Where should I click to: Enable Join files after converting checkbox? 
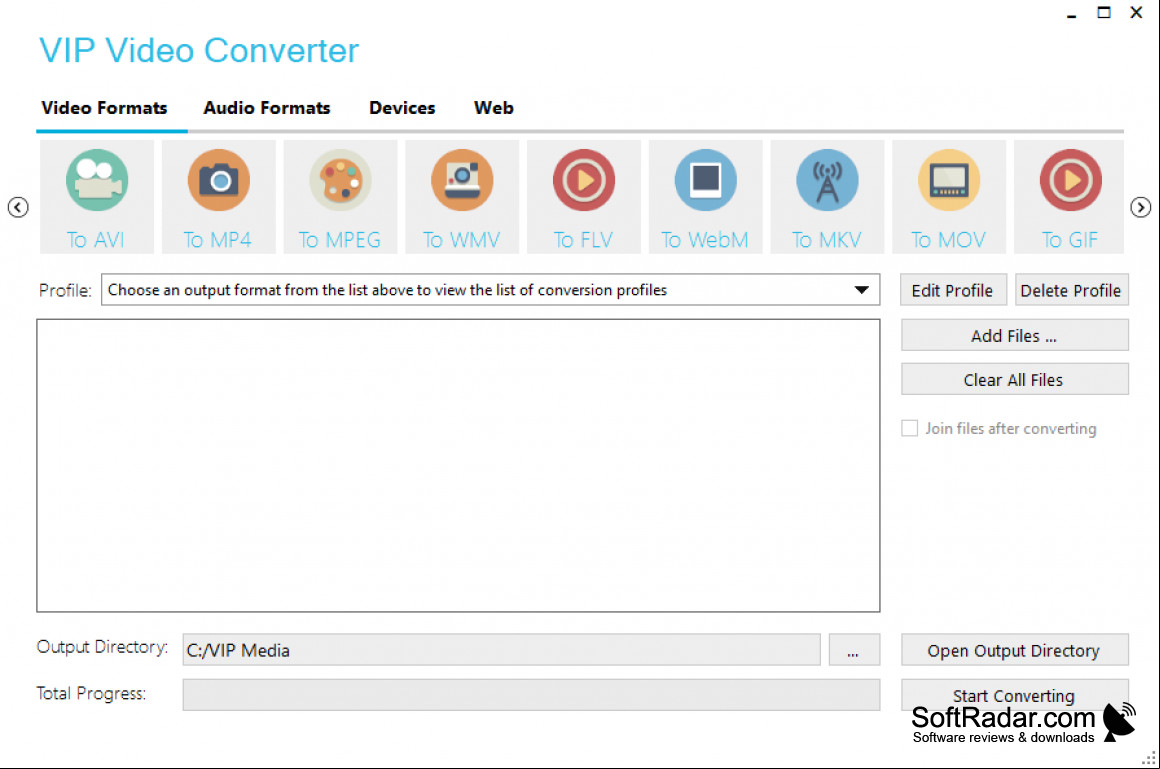[x=910, y=429]
